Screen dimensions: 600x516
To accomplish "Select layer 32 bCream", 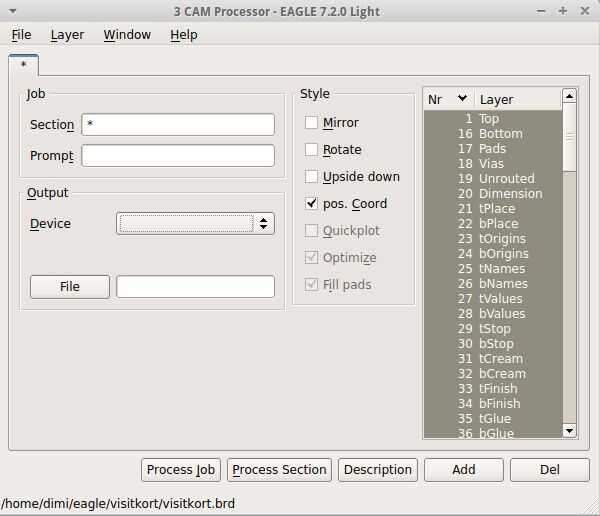I will pyautogui.click(x=493, y=374).
